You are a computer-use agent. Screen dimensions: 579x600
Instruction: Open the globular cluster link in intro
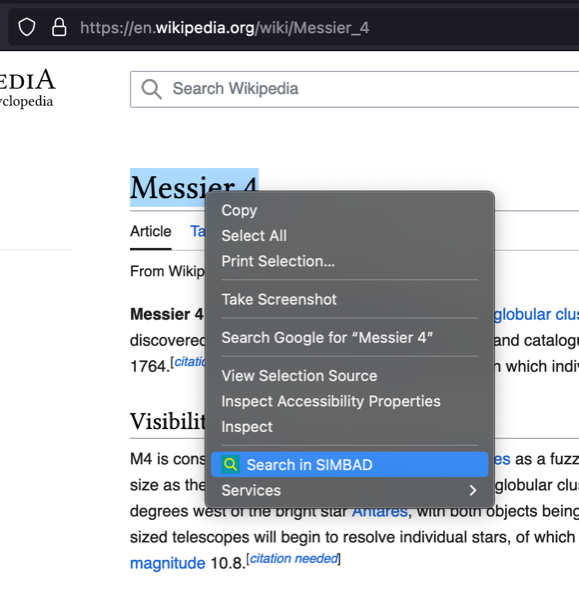[537, 315]
